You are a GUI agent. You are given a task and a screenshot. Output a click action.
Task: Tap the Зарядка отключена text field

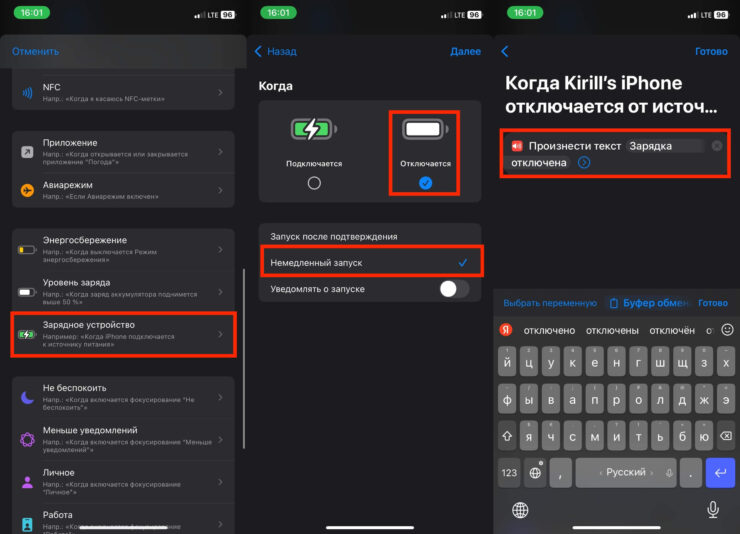coord(663,146)
